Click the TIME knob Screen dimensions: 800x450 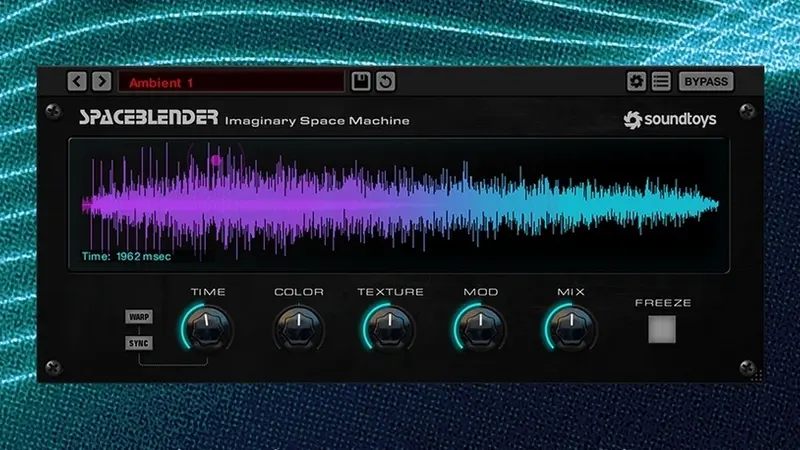tap(207, 329)
